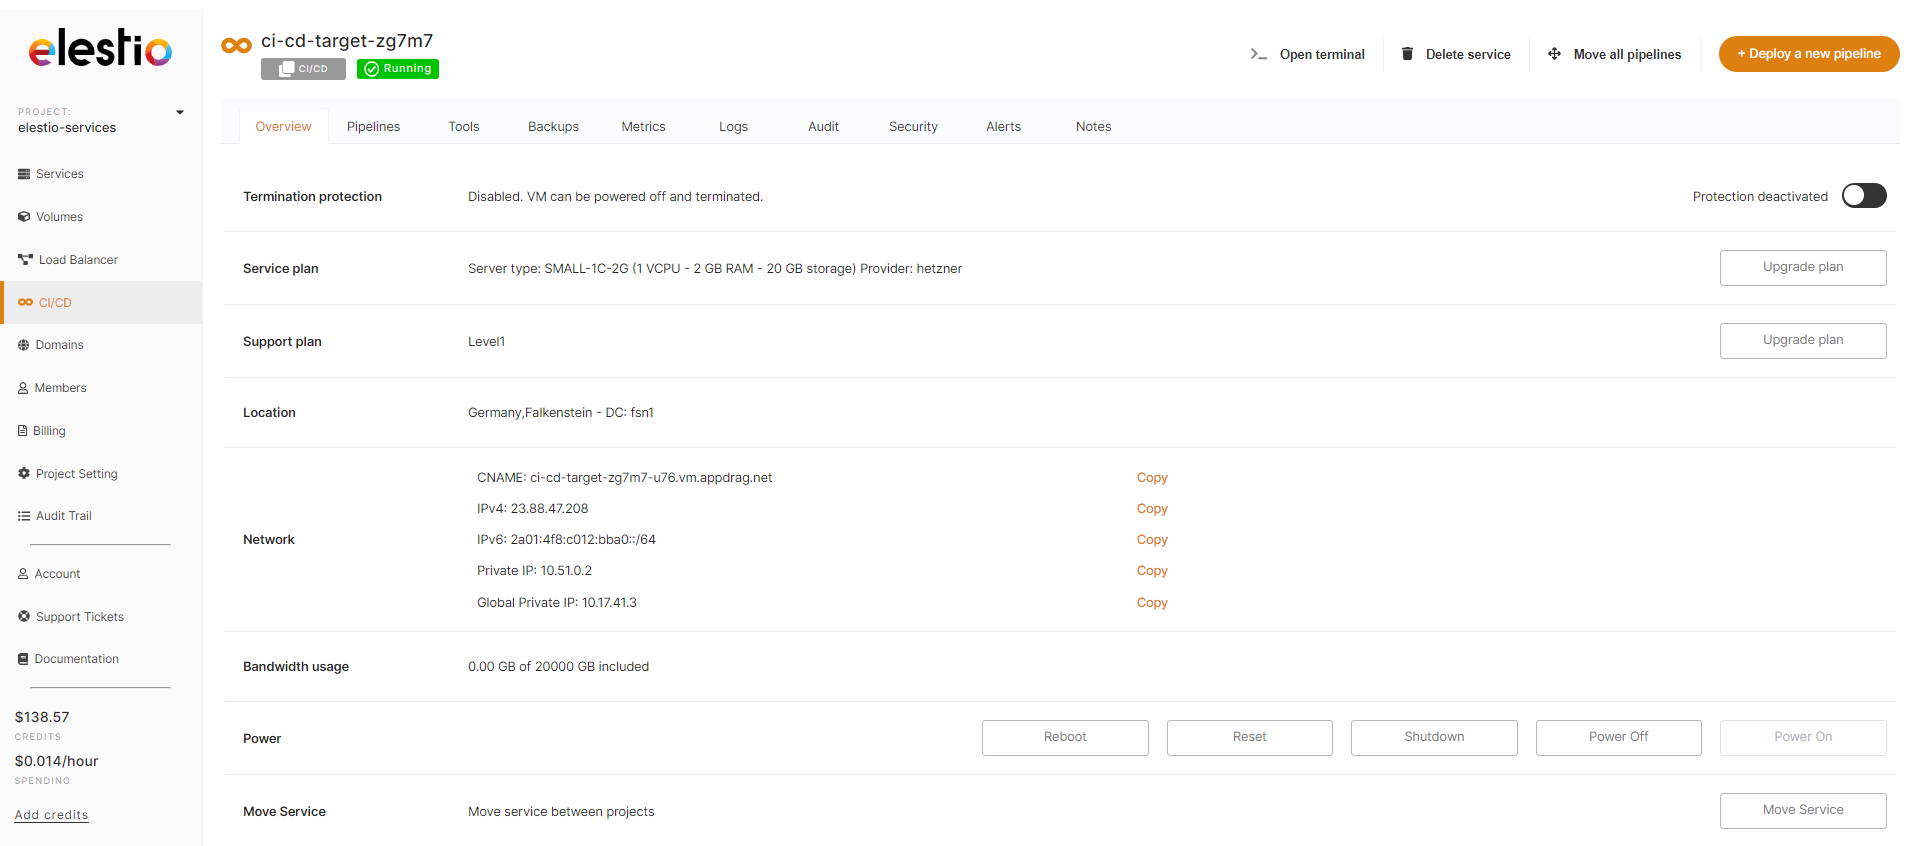Open Support Tickets in sidebar

point(79,617)
